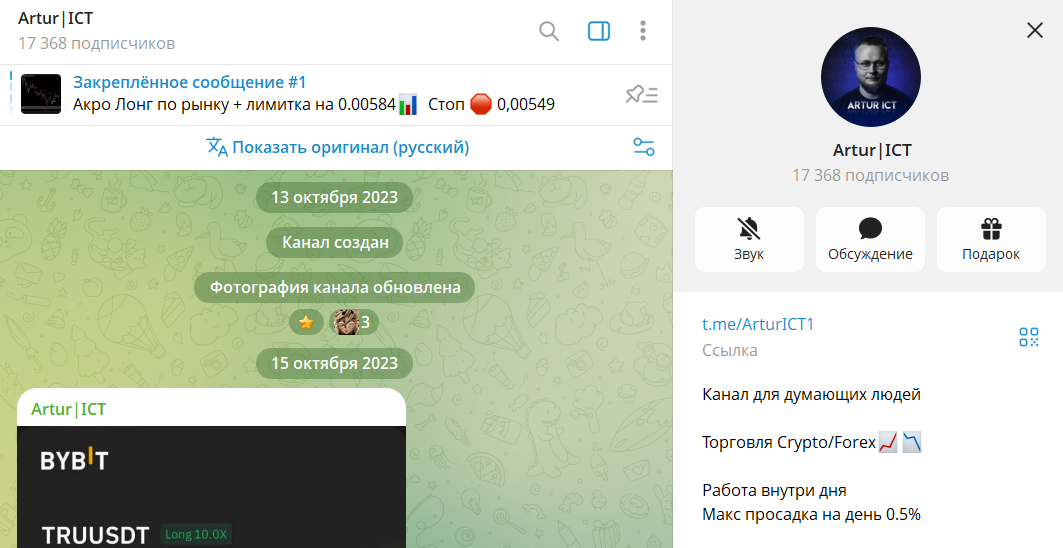Click the 13 октября 2023 date badge
The width and height of the screenshot is (1063, 548).
[x=334, y=197]
